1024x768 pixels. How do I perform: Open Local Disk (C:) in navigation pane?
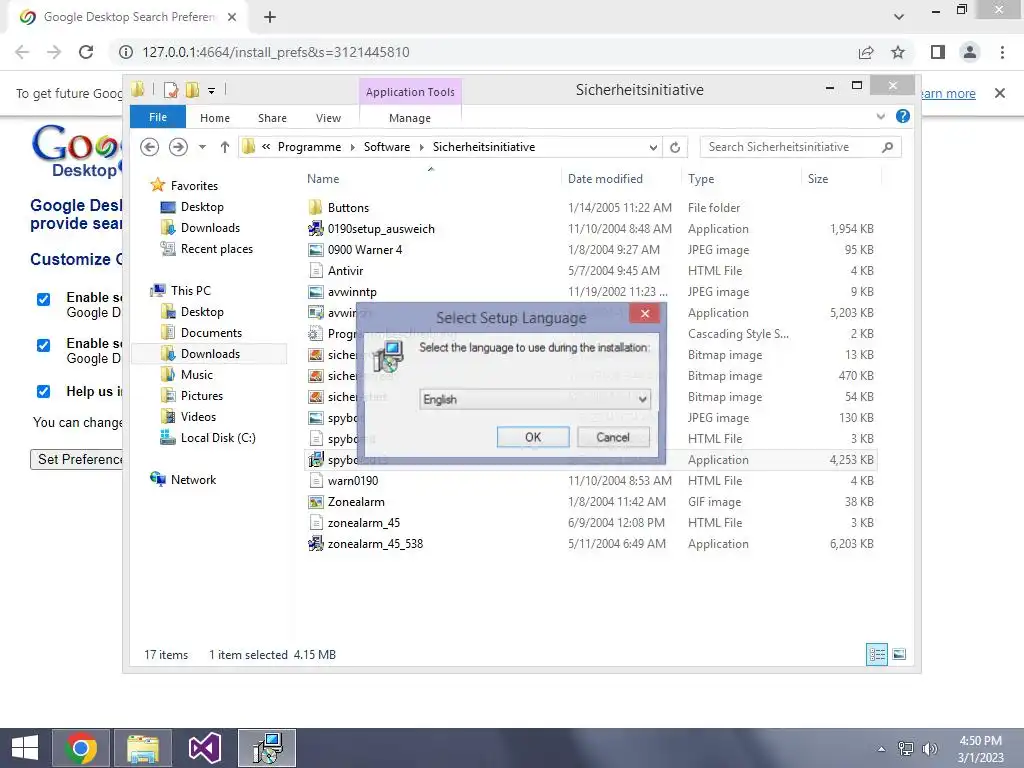217,438
